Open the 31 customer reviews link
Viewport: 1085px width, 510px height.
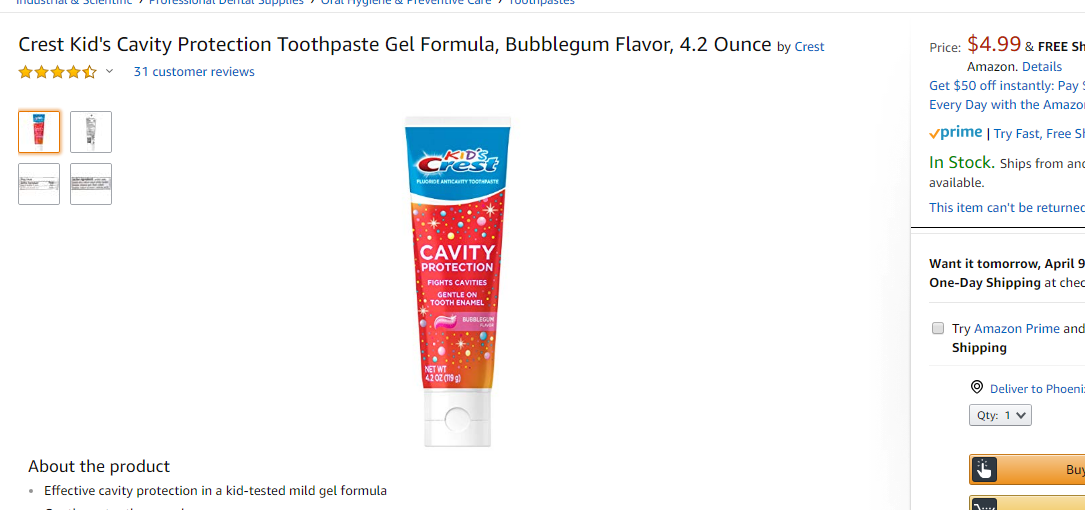click(194, 71)
